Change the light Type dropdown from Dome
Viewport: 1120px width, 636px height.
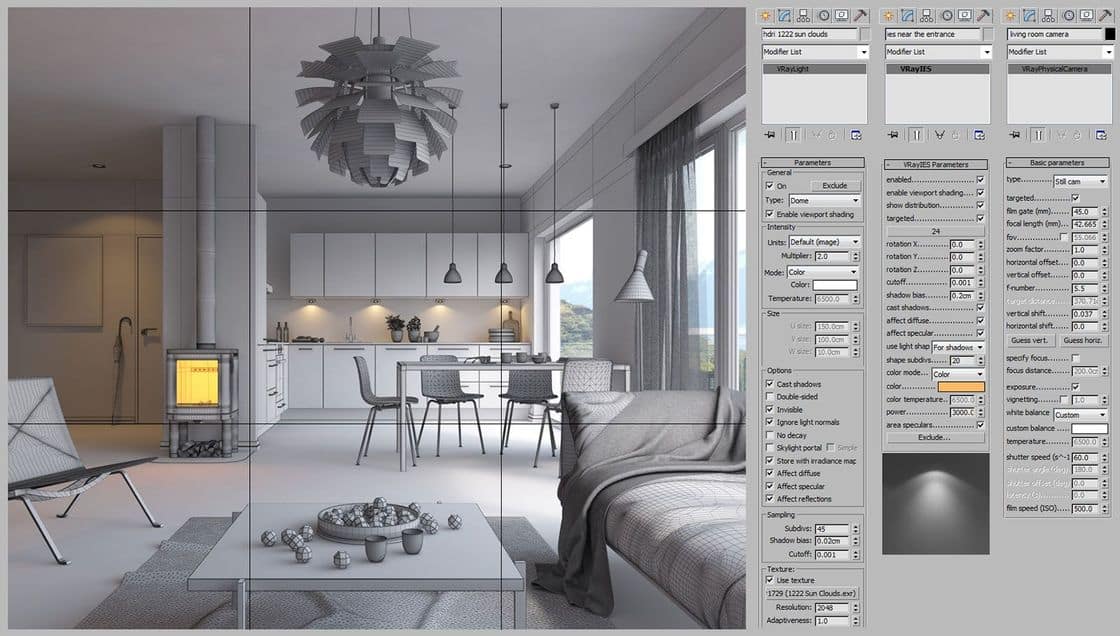pyautogui.click(x=822, y=200)
